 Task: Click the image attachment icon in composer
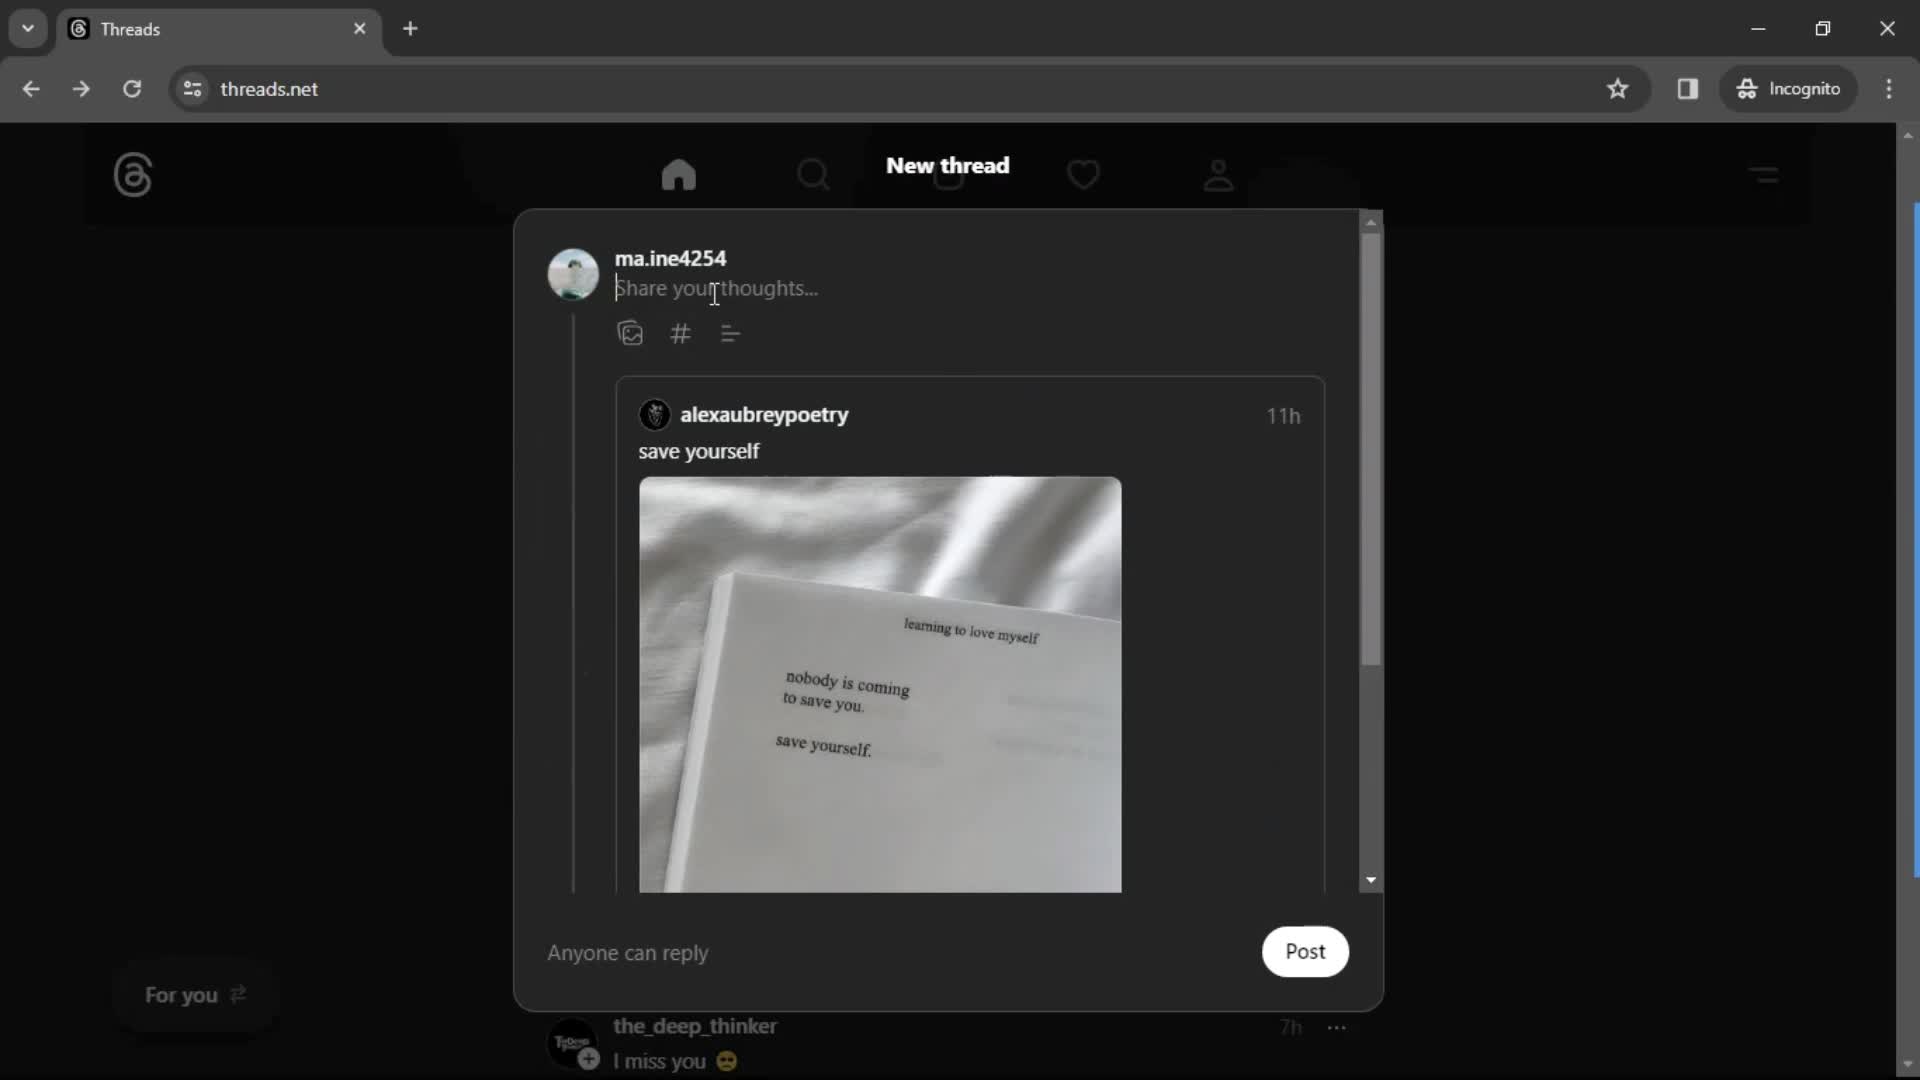point(630,334)
